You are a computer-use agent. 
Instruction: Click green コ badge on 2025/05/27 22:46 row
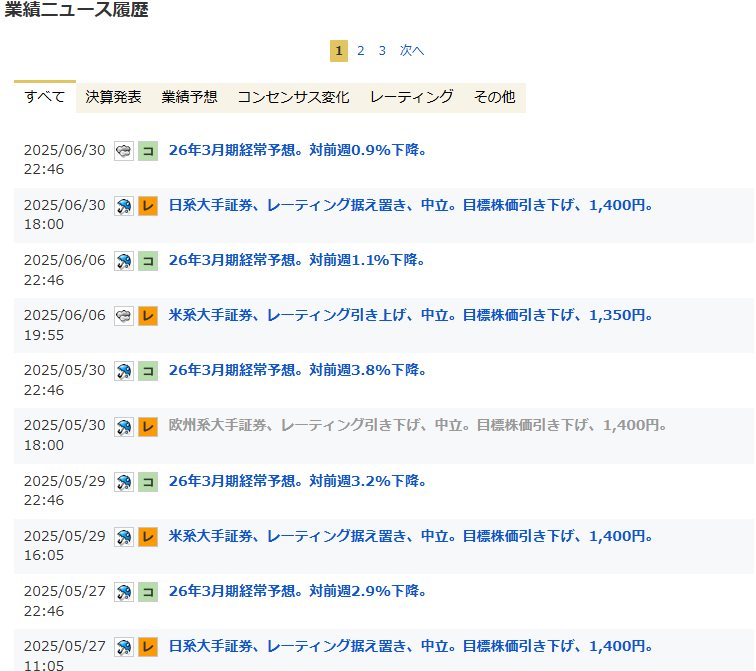click(x=148, y=591)
